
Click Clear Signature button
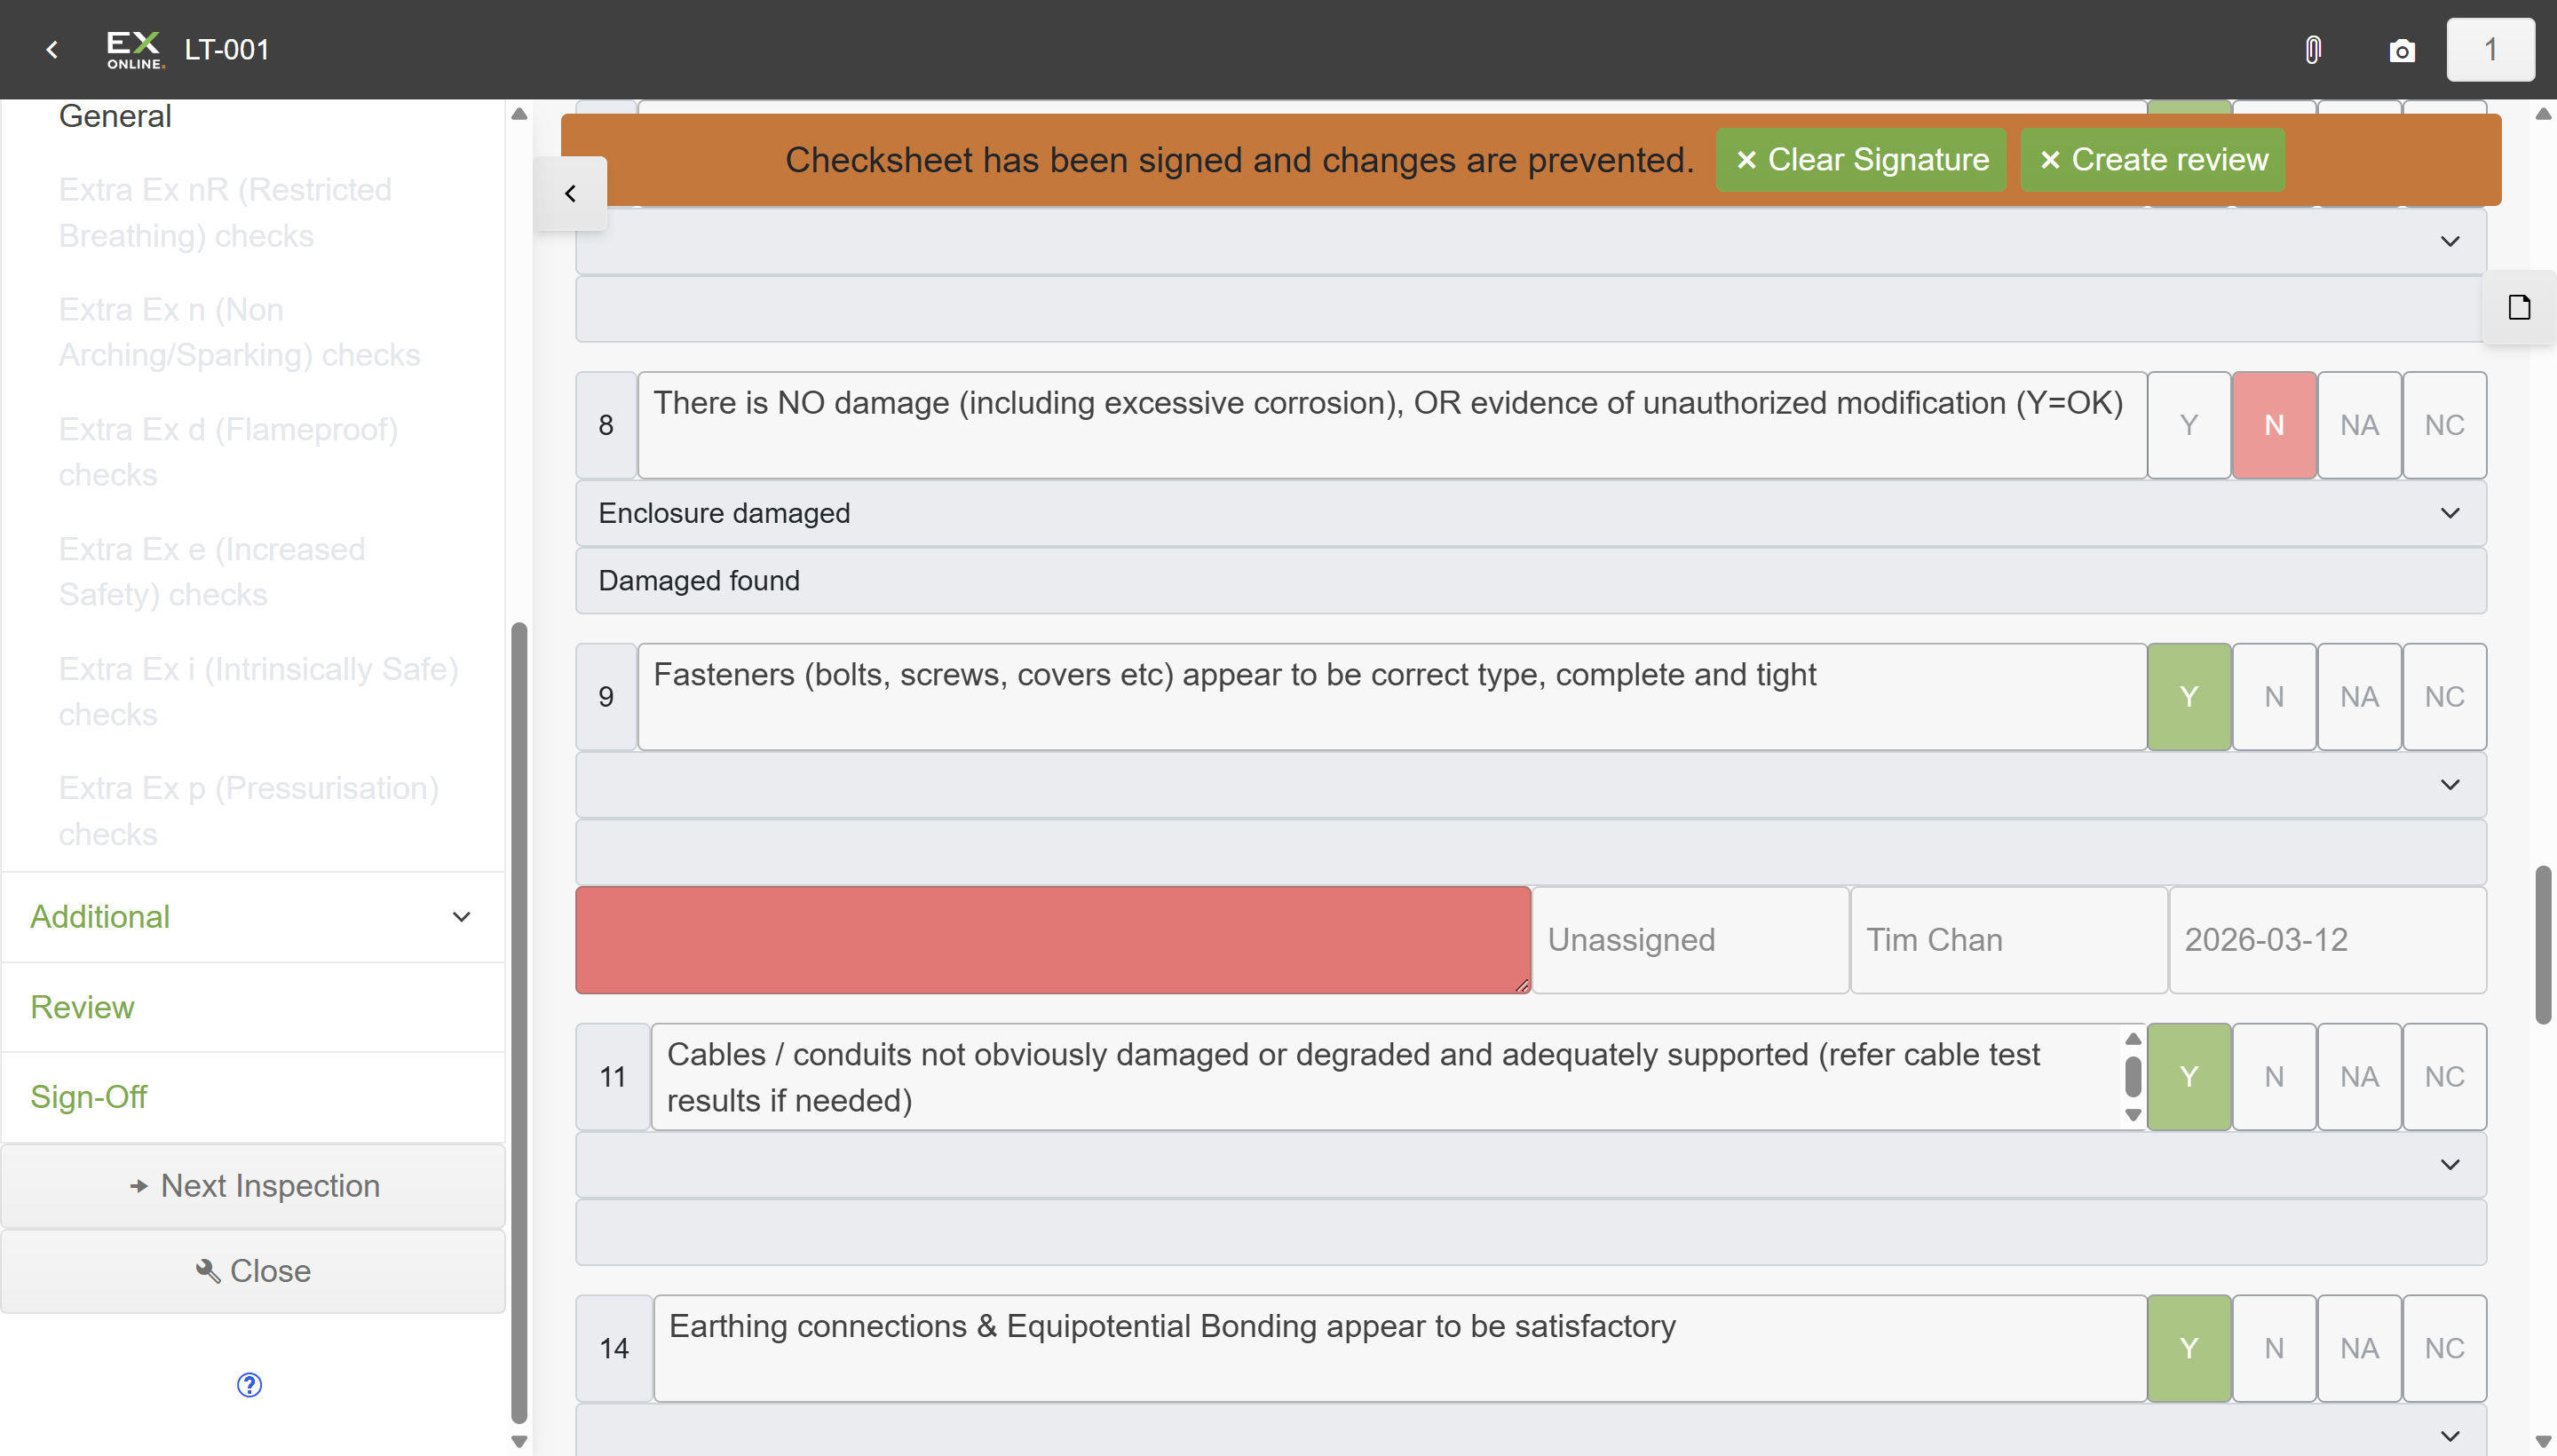coord(1861,160)
